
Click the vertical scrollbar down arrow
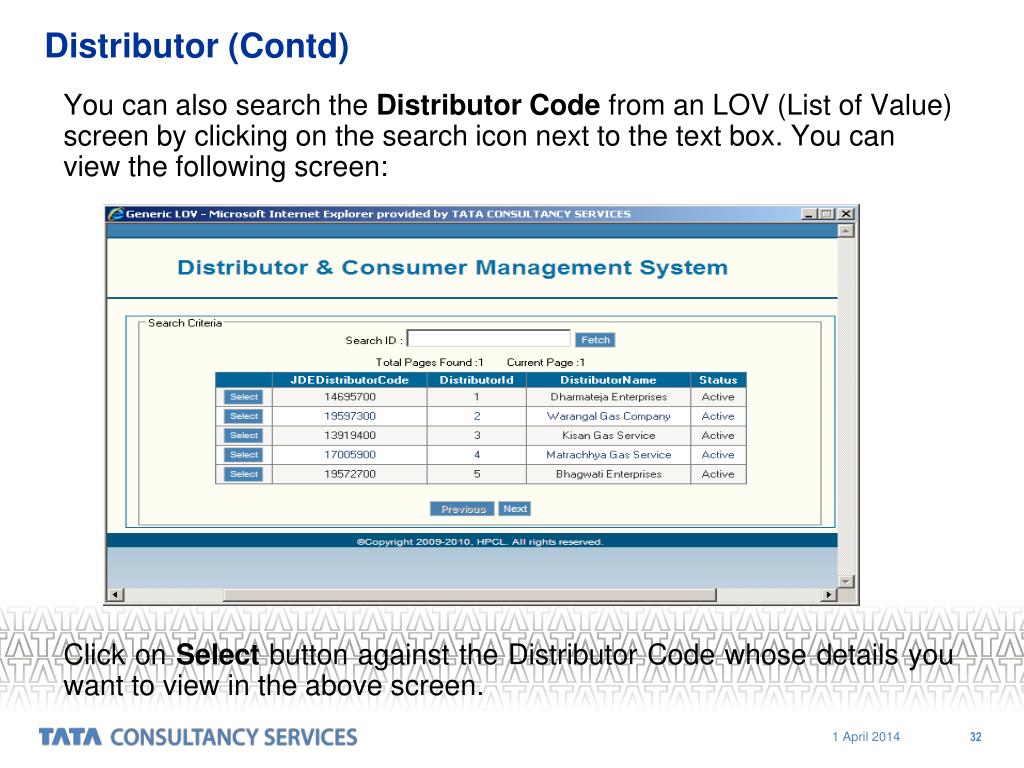coord(846,581)
